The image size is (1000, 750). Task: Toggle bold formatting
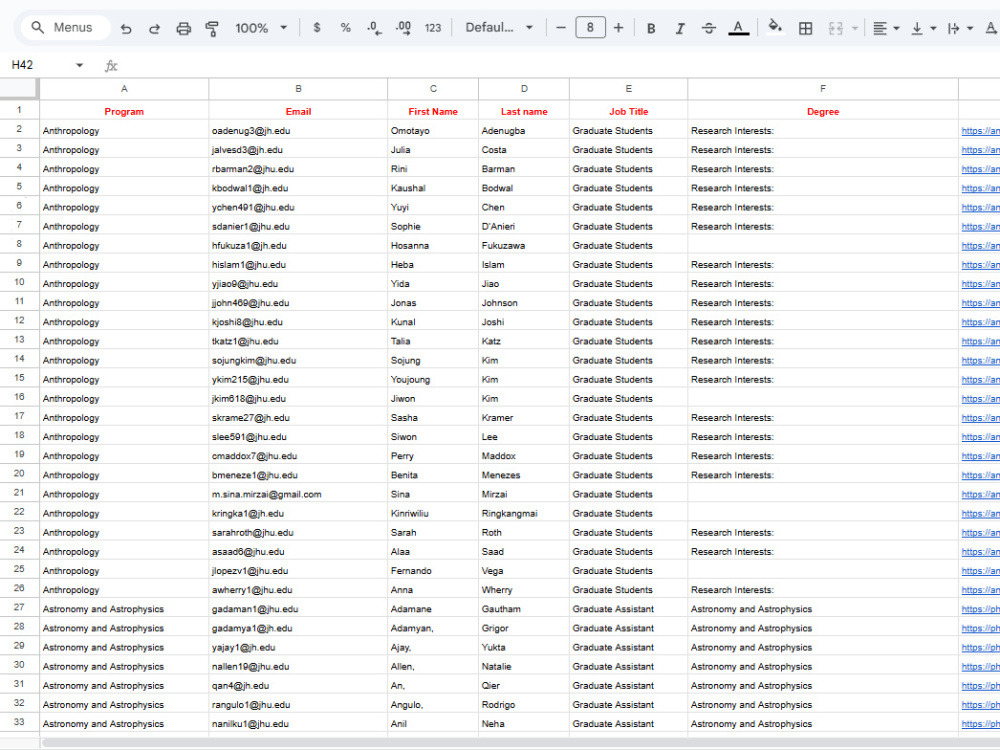point(651,28)
